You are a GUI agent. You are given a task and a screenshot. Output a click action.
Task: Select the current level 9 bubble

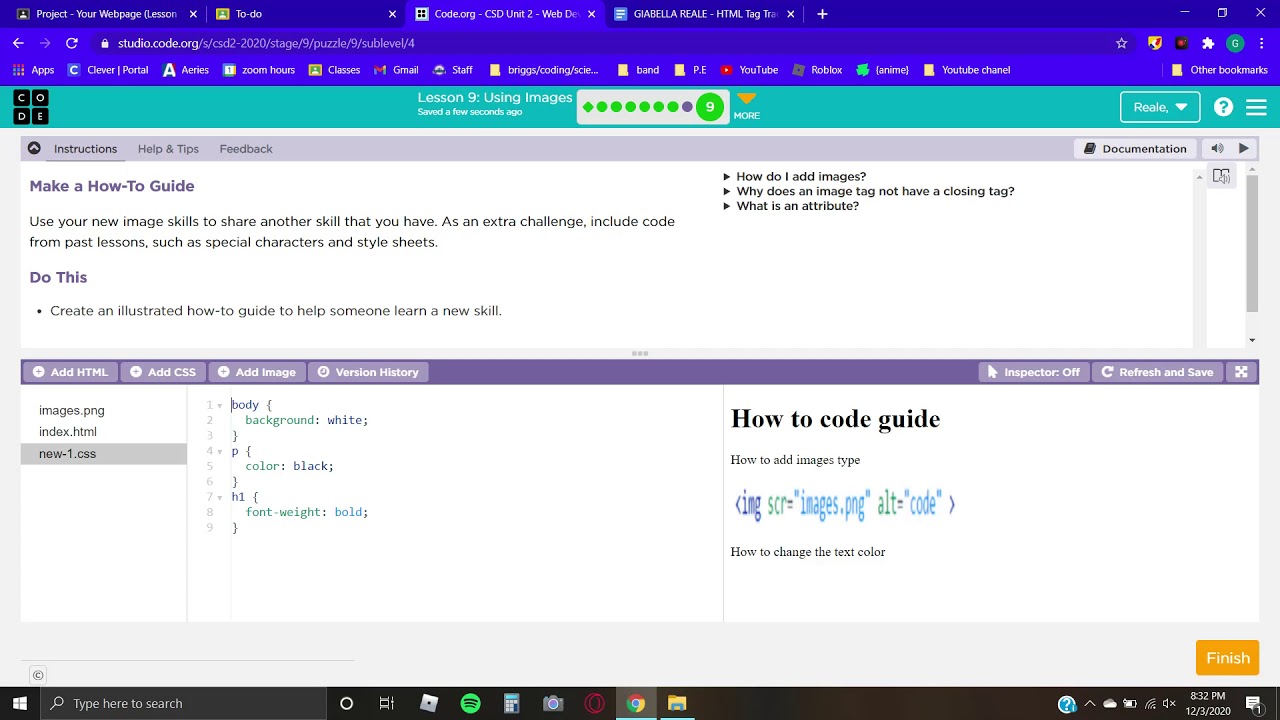[710, 107]
